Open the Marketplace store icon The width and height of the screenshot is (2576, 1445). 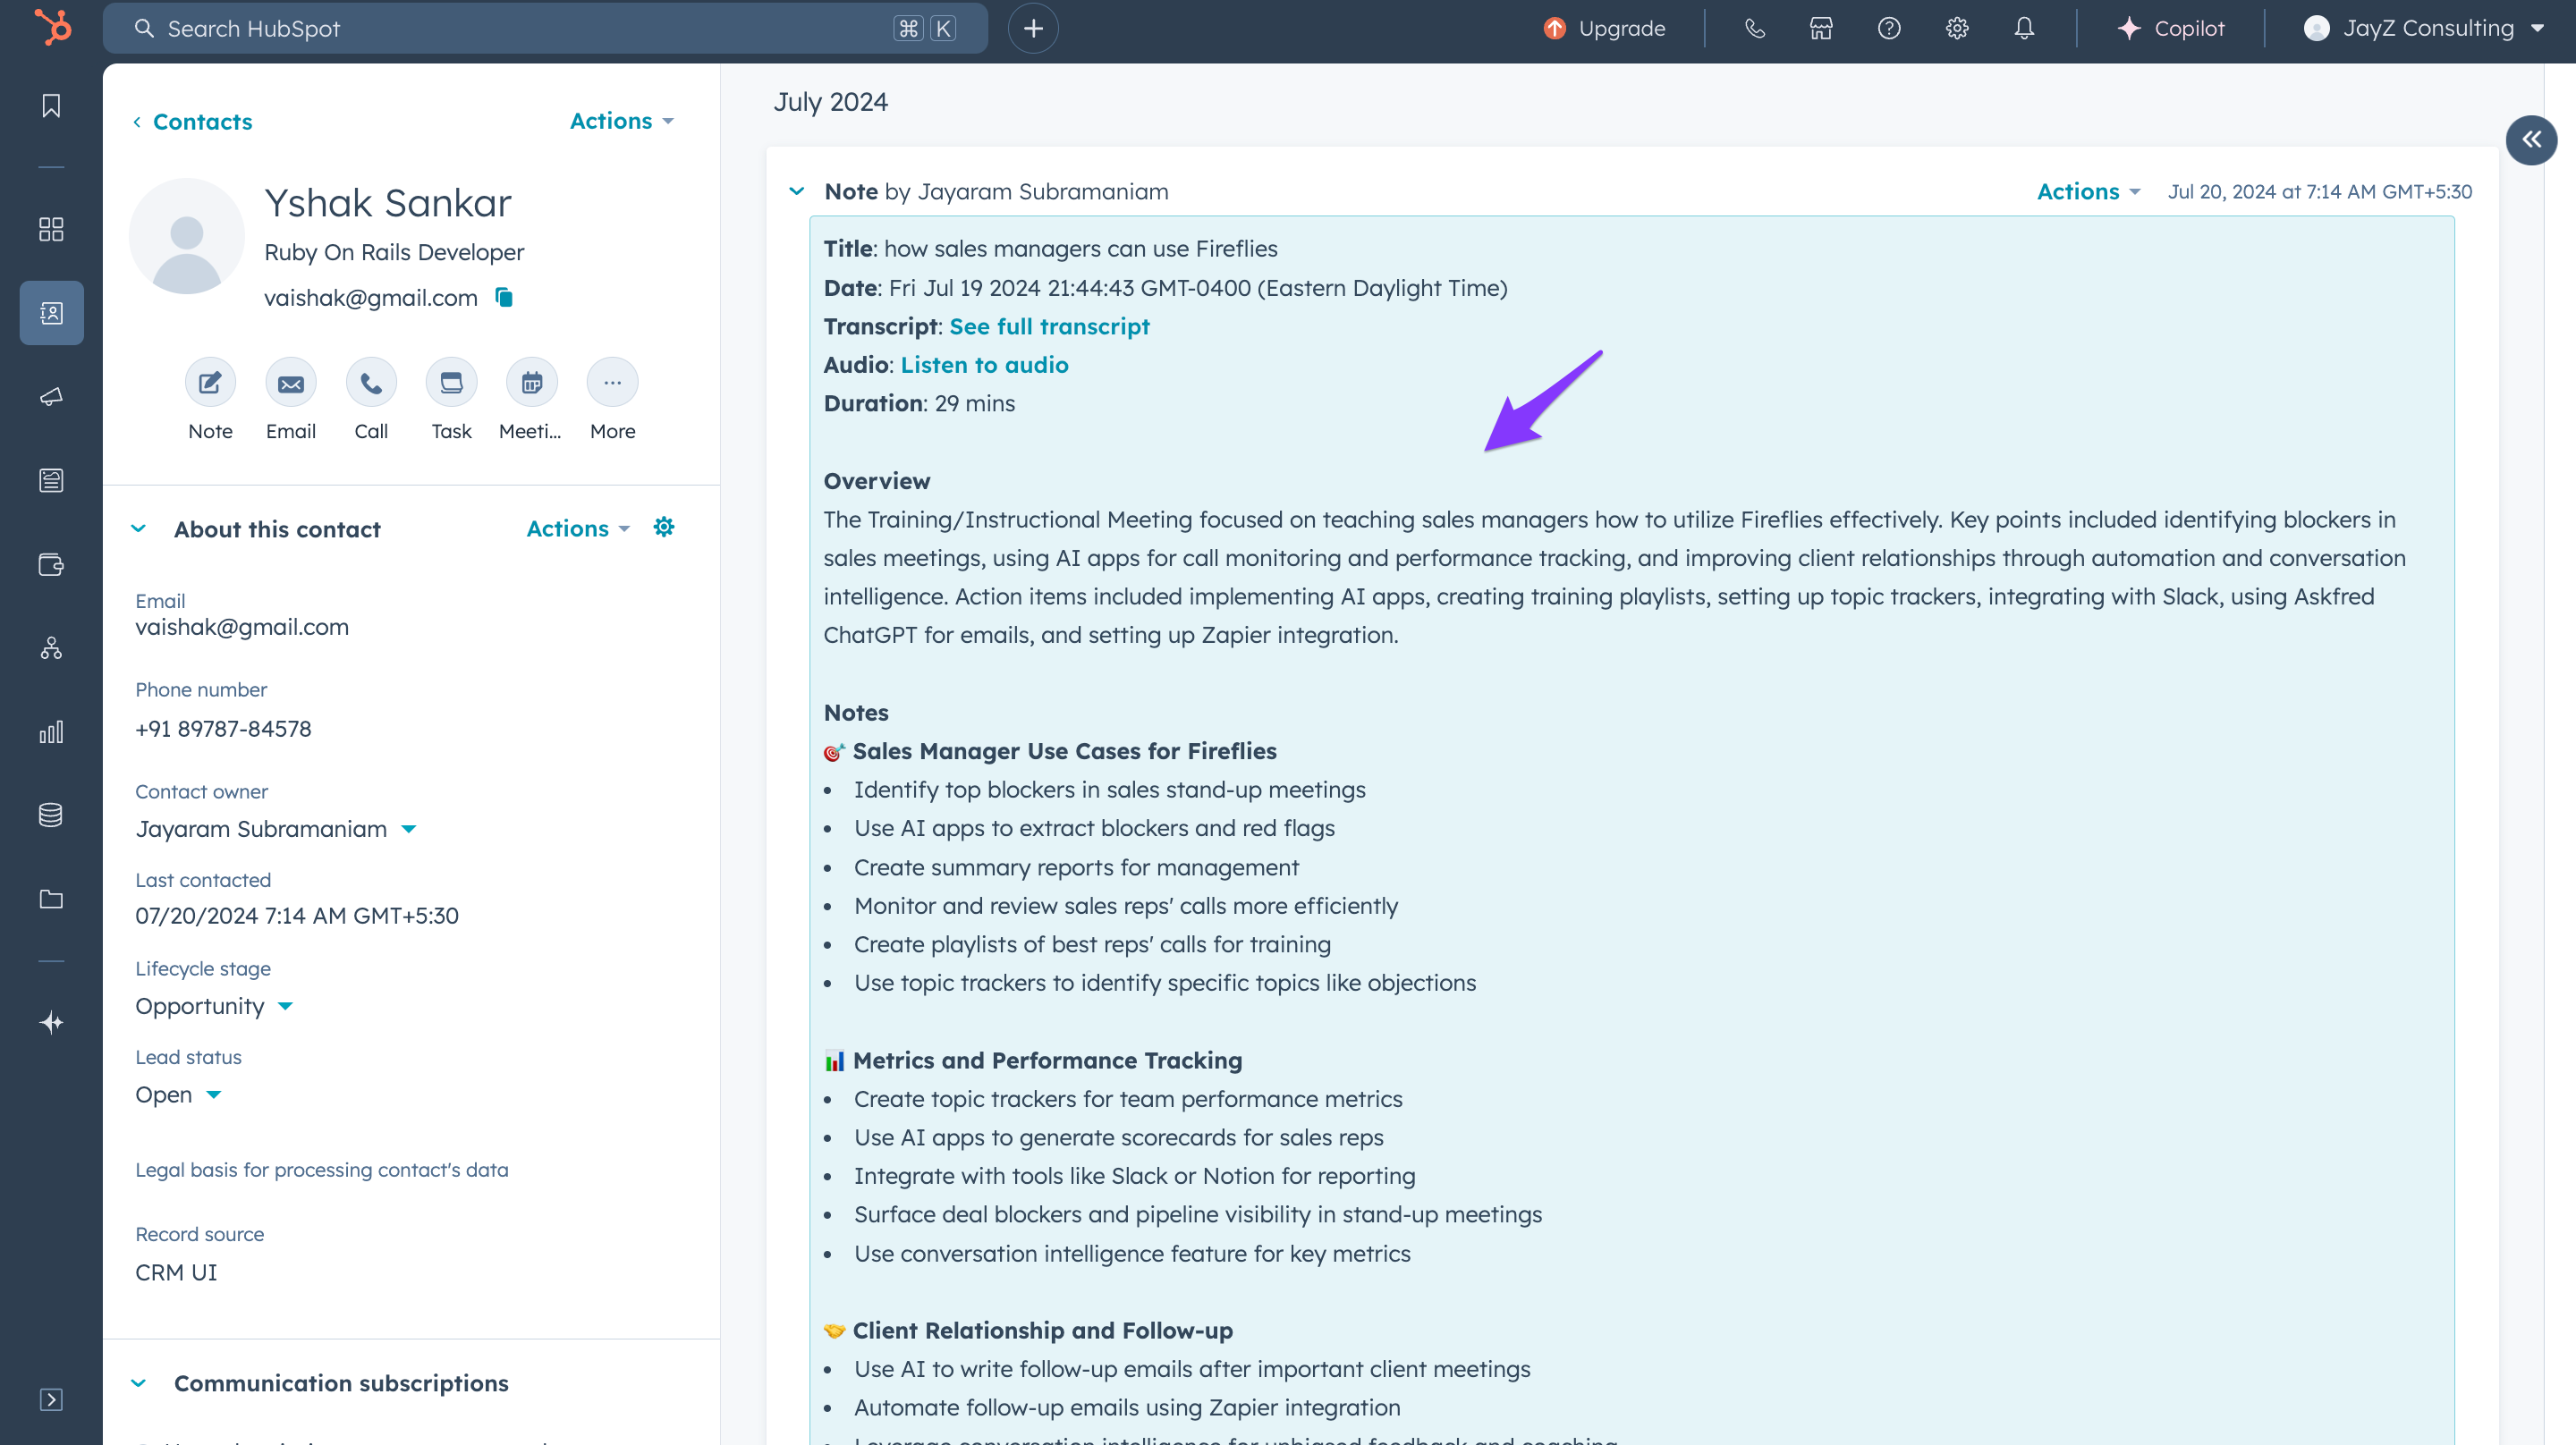(x=1821, y=28)
